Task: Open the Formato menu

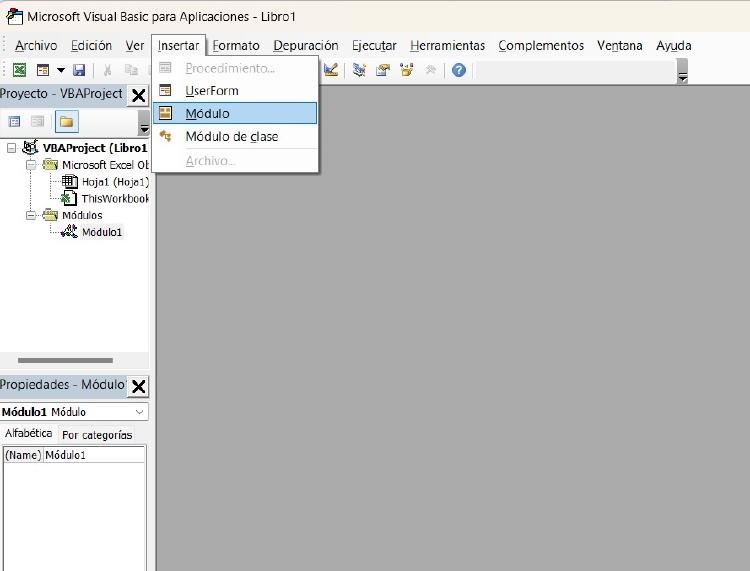Action: click(x=236, y=45)
